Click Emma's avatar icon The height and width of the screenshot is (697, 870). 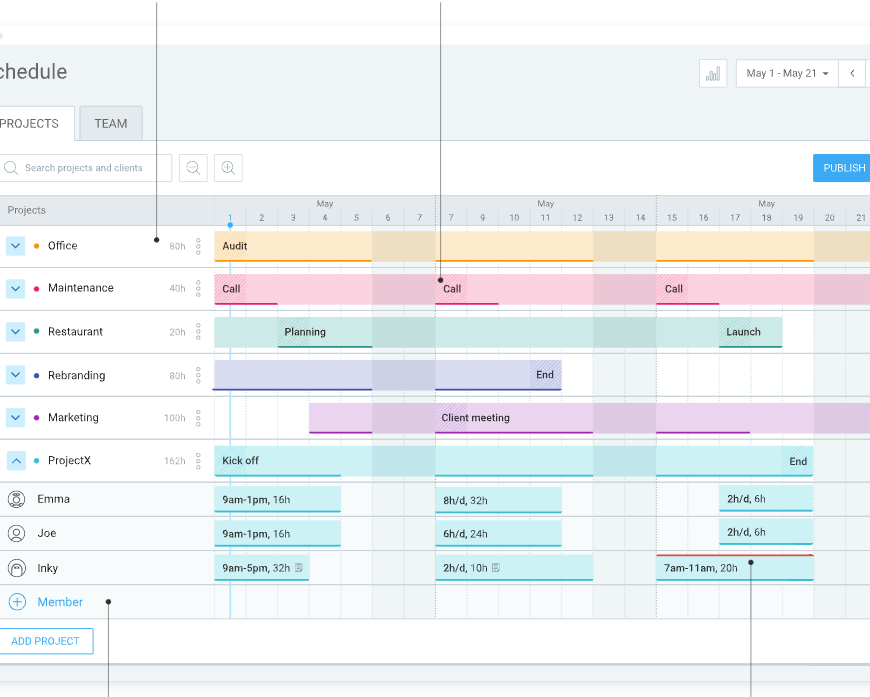point(17,499)
